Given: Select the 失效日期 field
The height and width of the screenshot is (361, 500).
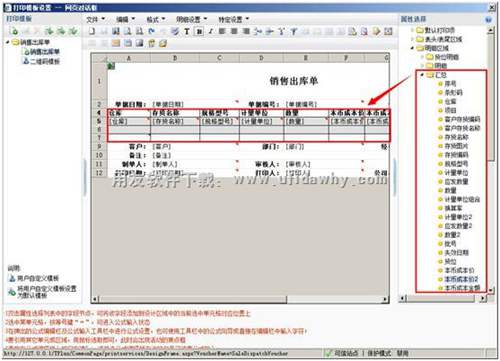Looking at the screenshot, I should [x=456, y=253].
